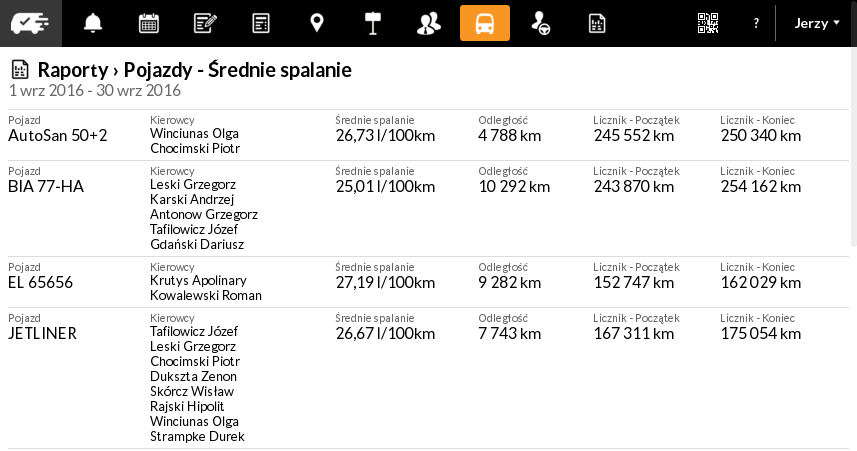The image size is (857, 451).
Task: Open help question mark
Action: coord(756,23)
